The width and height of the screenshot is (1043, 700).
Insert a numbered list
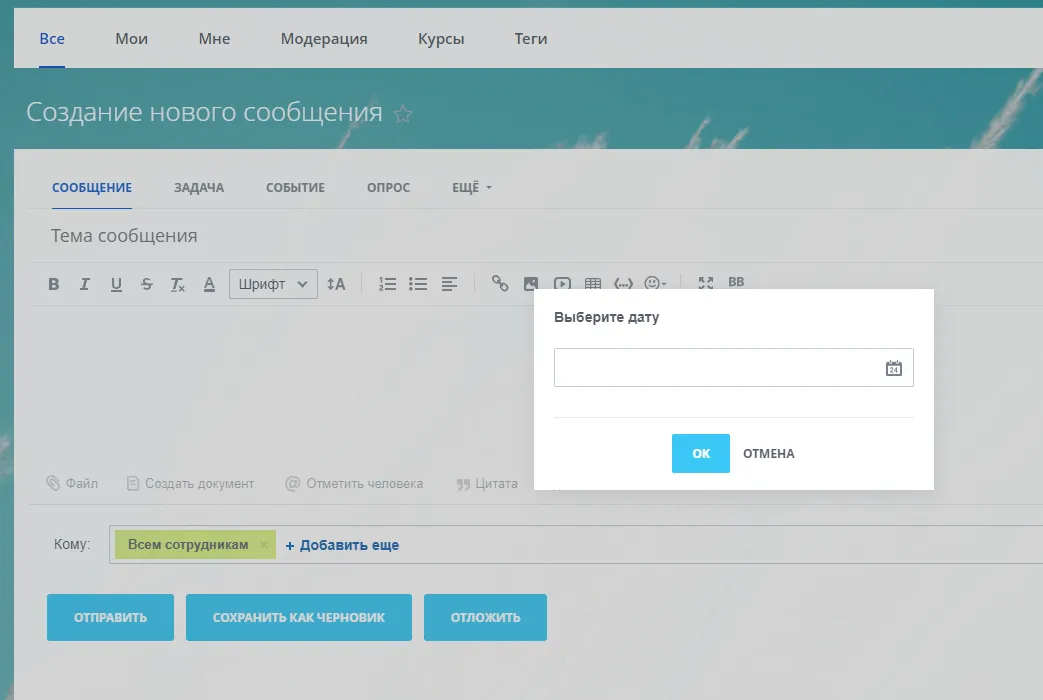pos(388,284)
